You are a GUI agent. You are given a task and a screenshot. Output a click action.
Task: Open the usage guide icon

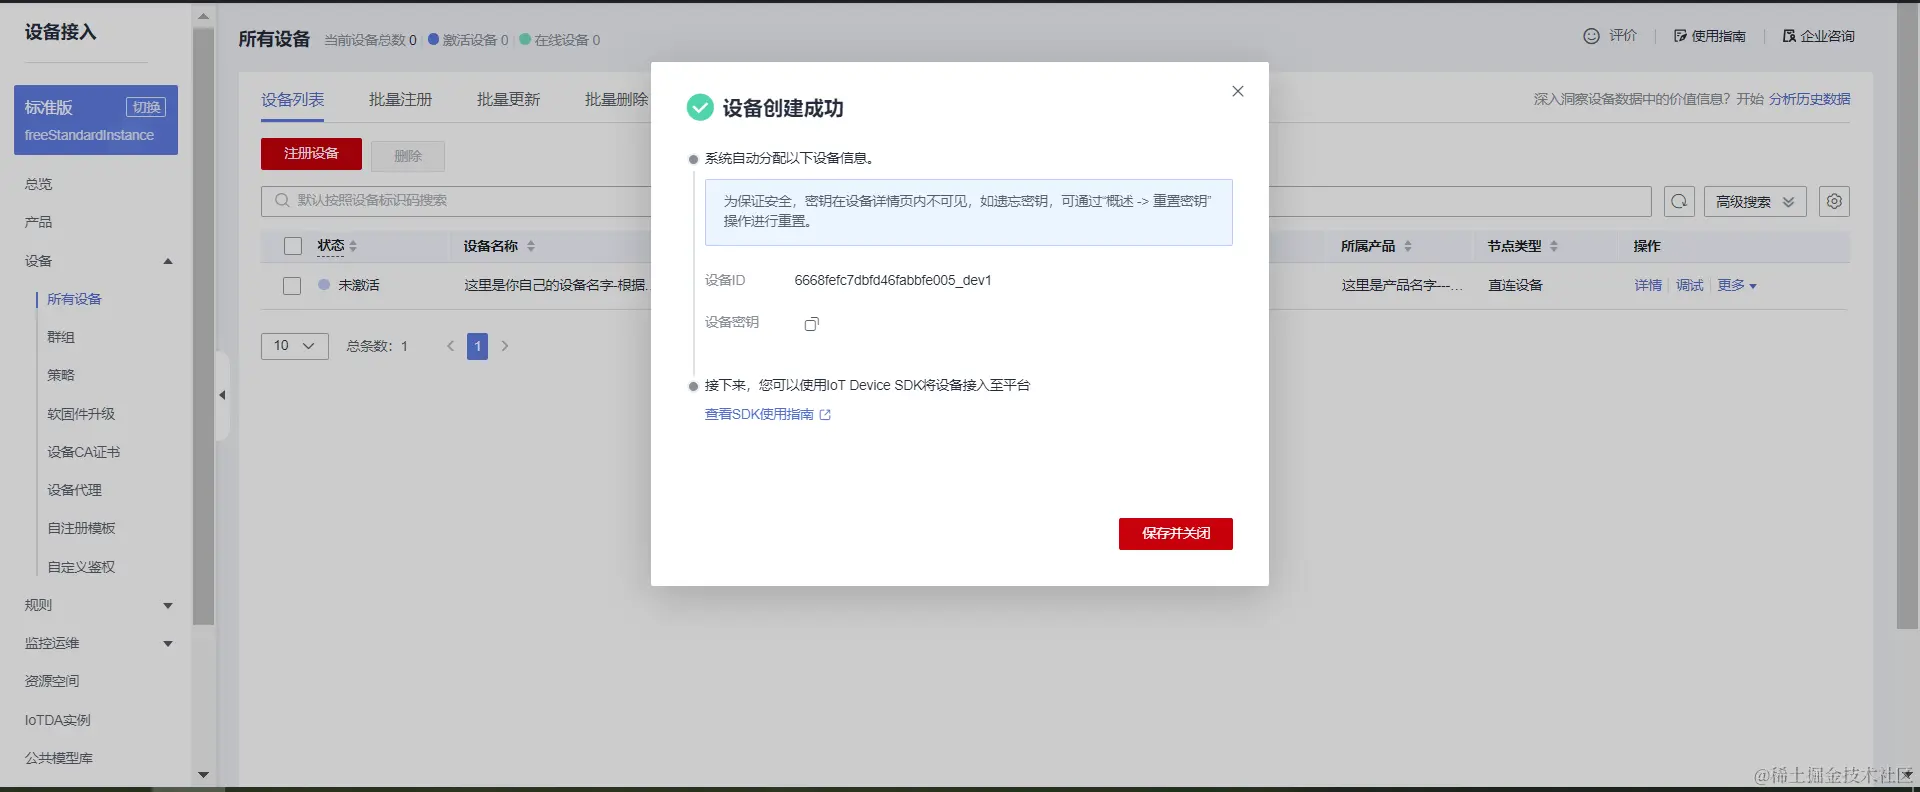pos(1680,36)
